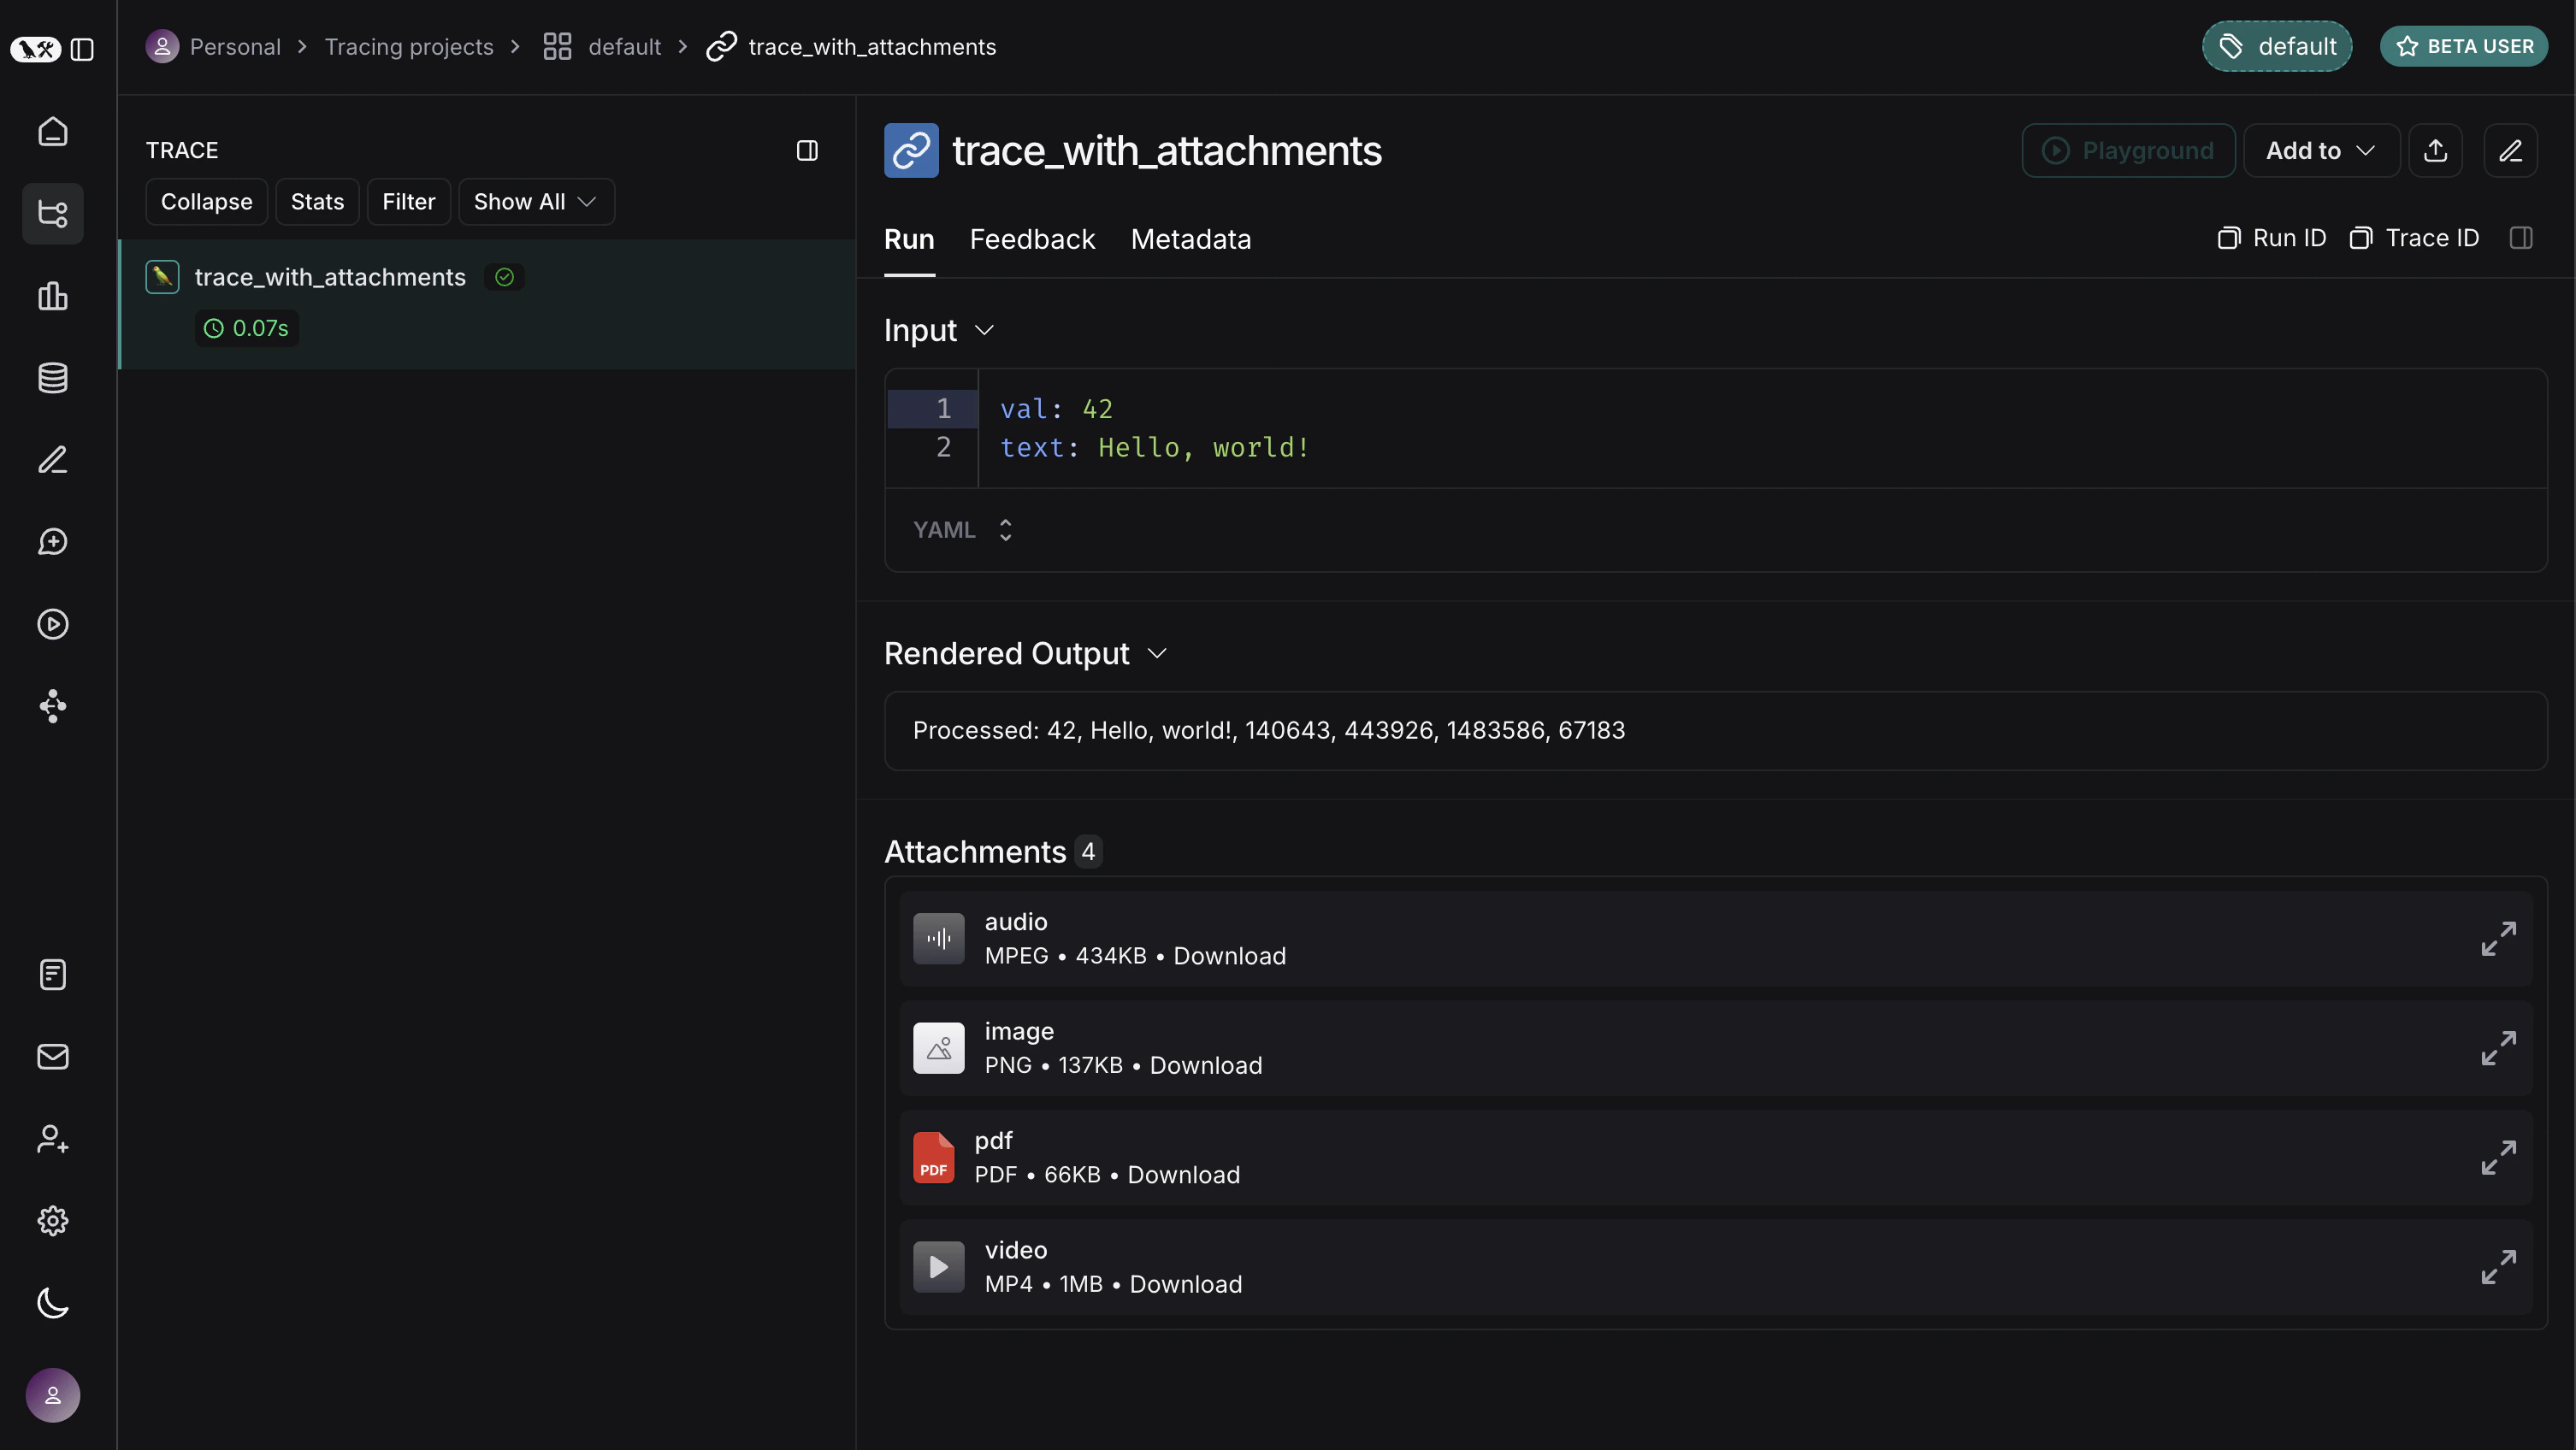
Task: Download the pdf attachment
Action: coord(1182,1175)
